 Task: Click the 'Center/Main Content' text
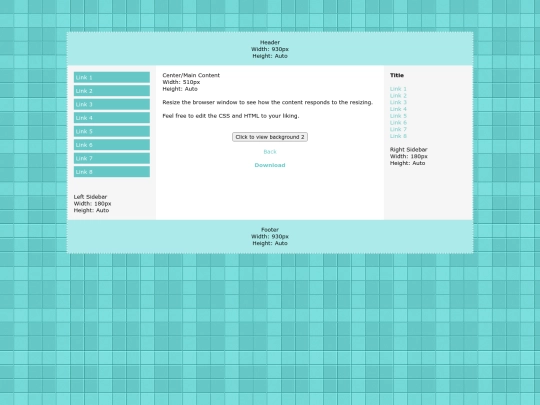point(191,75)
